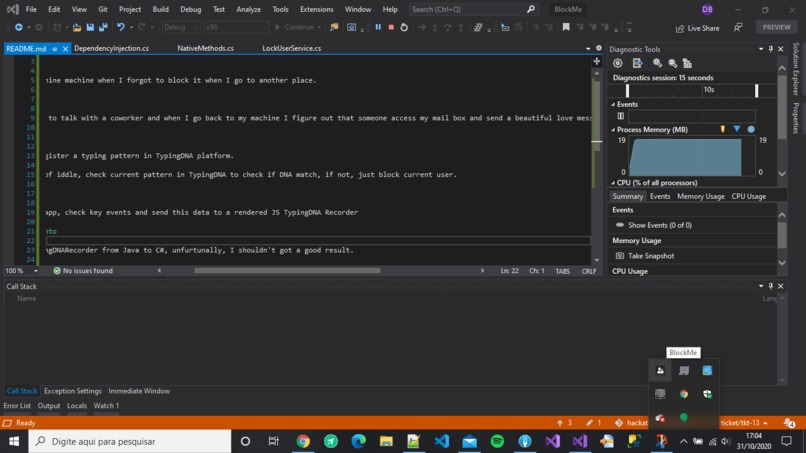
Task: Open the Diagnostic Tools window options dropdown
Action: pyautogui.click(x=761, y=49)
